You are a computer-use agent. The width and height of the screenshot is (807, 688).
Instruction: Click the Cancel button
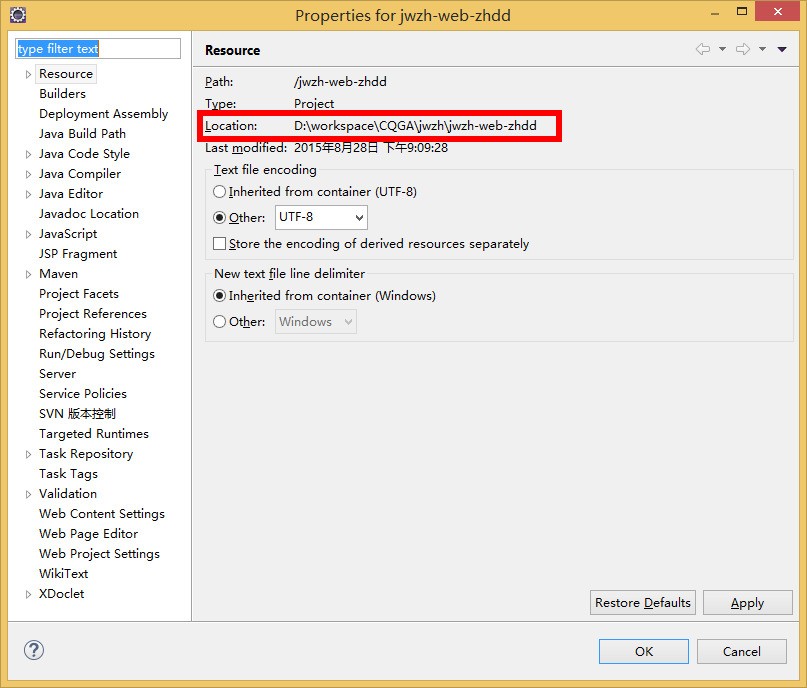tap(742, 651)
